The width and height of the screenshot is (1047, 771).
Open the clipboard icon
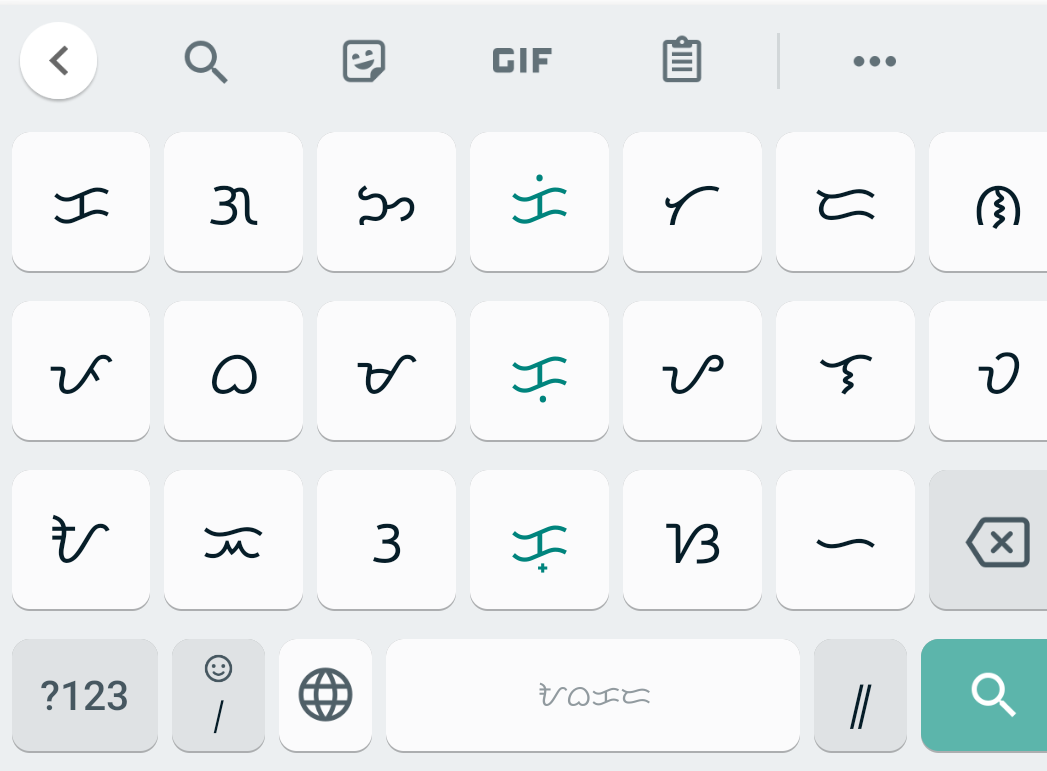tap(682, 59)
